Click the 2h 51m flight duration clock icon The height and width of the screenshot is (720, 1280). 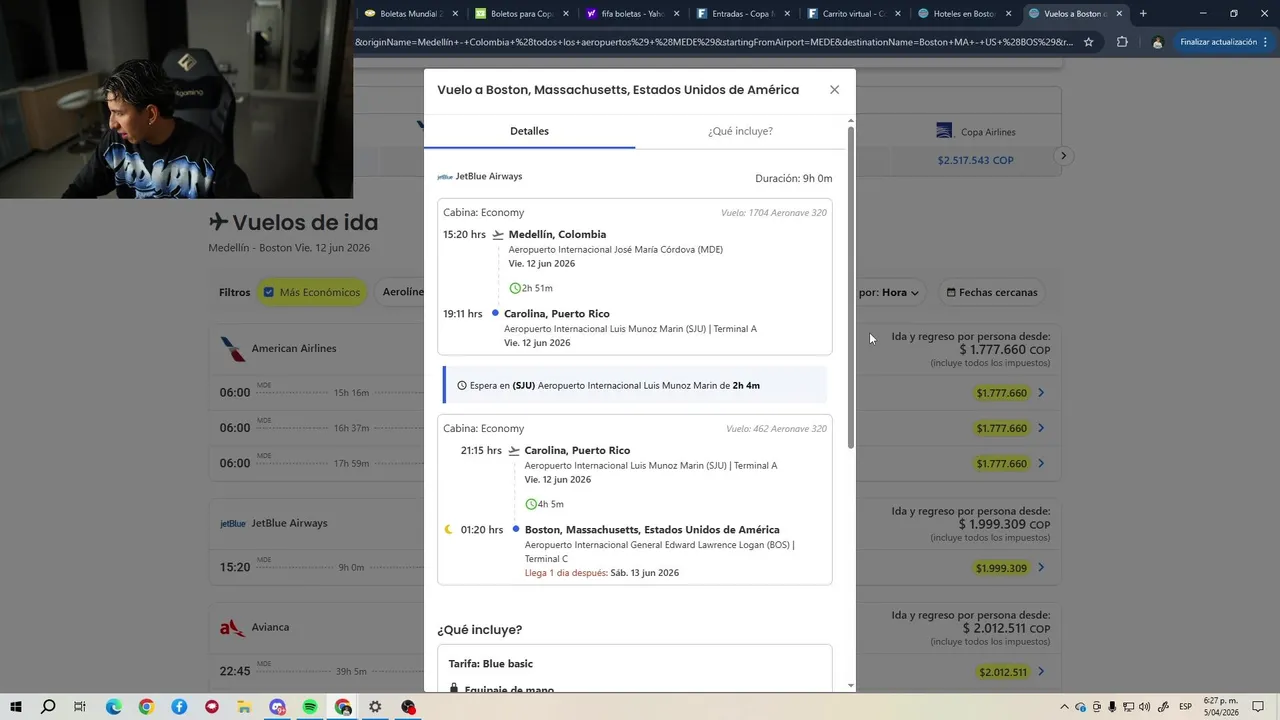point(515,288)
